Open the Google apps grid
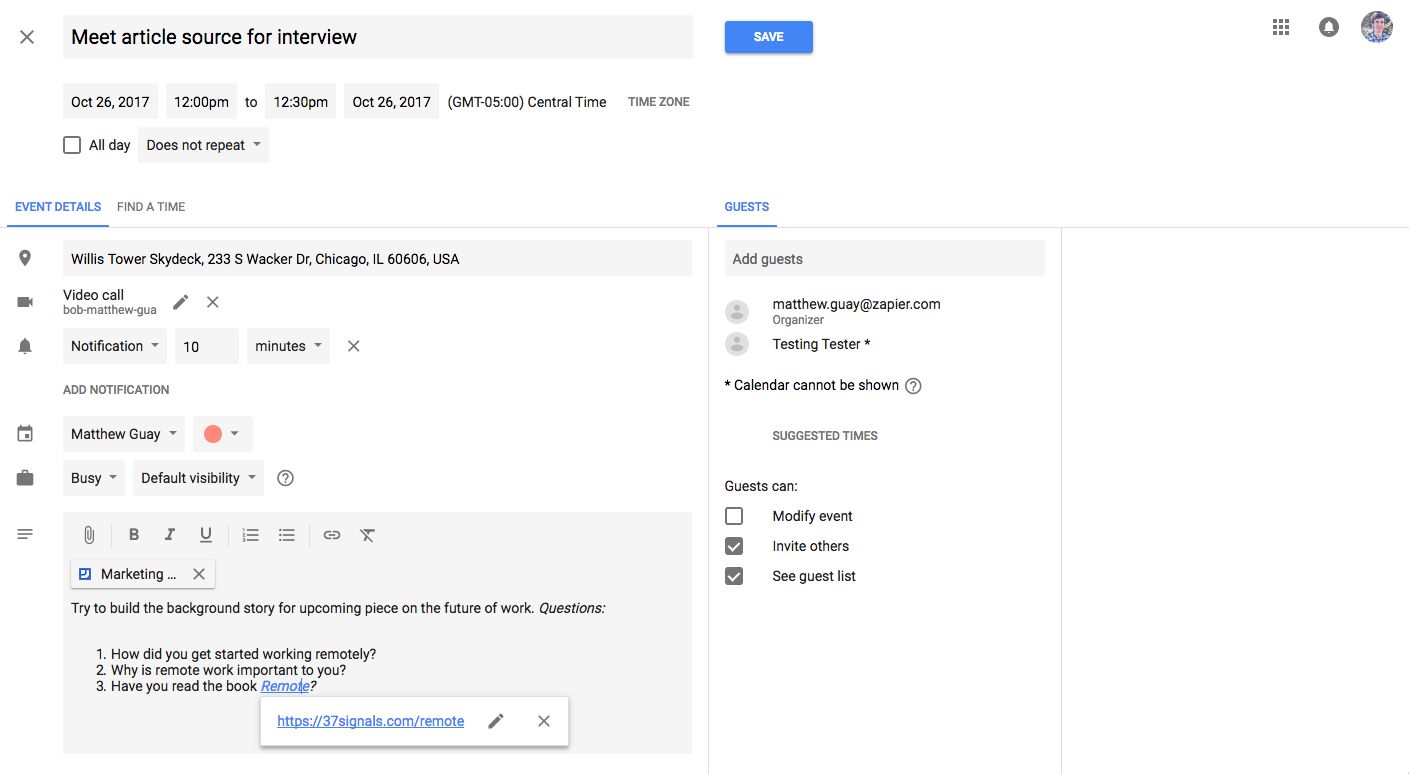The height and width of the screenshot is (774, 1409). (x=1281, y=28)
